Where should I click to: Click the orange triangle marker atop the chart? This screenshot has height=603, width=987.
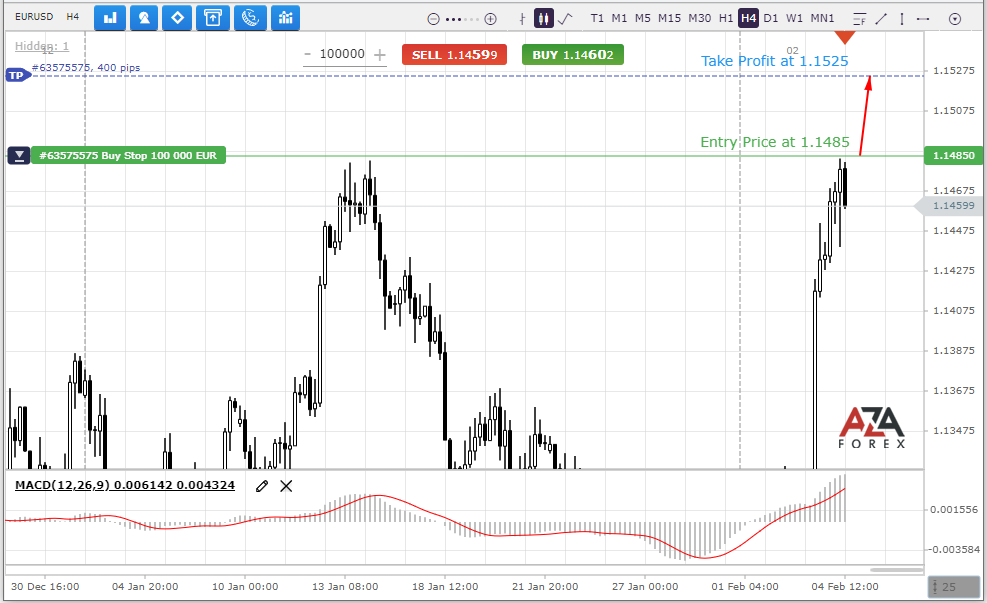[845, 38]
